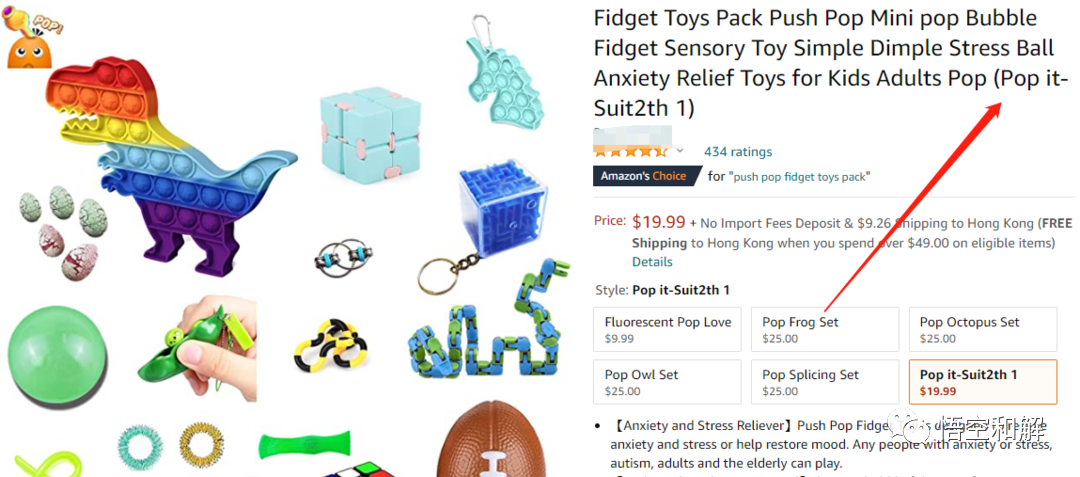1080x477 pixels.
Task: Click the Amazon's Choice badge
Action: pyautogui.click(x=646, y=176)
